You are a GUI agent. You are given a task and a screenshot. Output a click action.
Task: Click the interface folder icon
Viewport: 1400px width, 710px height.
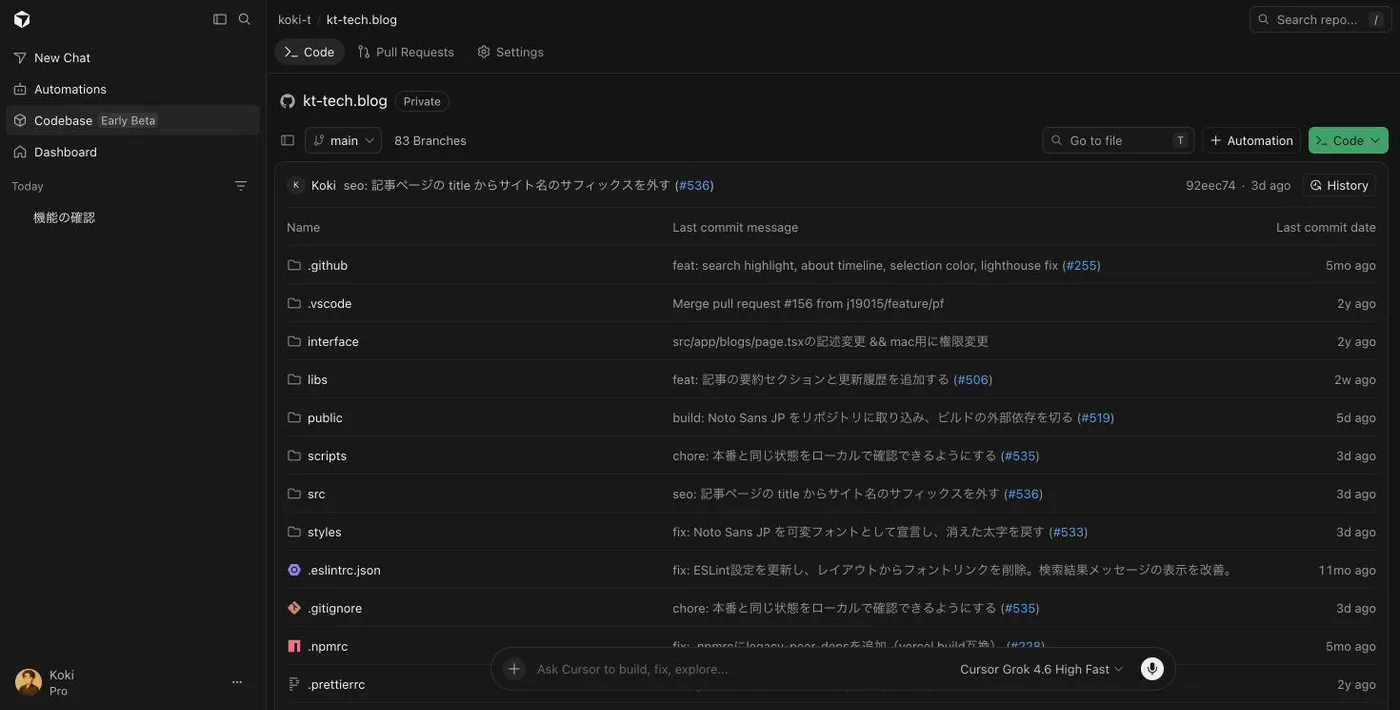(x=294, y=341)
